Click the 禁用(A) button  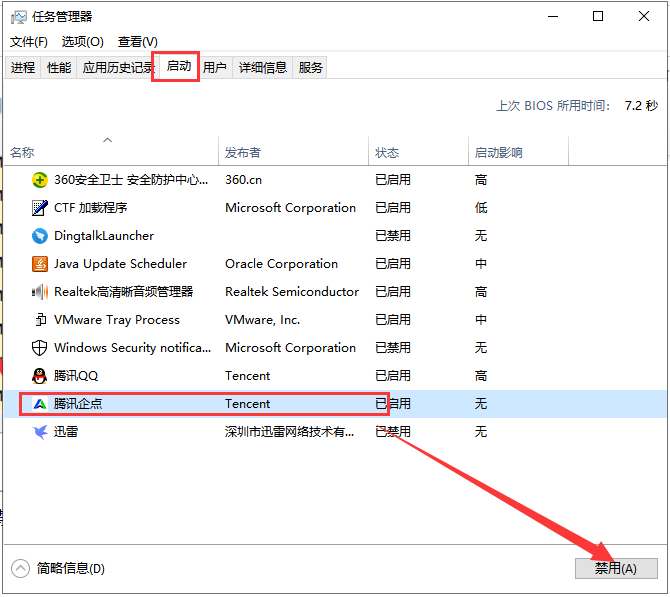click(616, 569)
